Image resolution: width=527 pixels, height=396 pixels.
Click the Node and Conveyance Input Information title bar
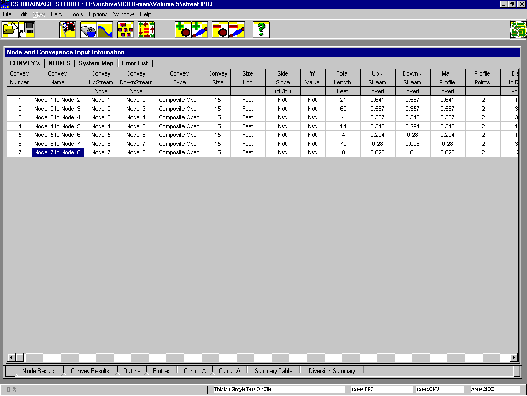tap(262, 52)
